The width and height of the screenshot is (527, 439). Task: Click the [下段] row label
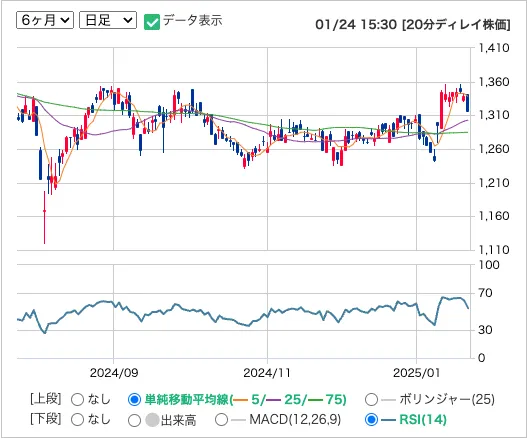(46, 419)
